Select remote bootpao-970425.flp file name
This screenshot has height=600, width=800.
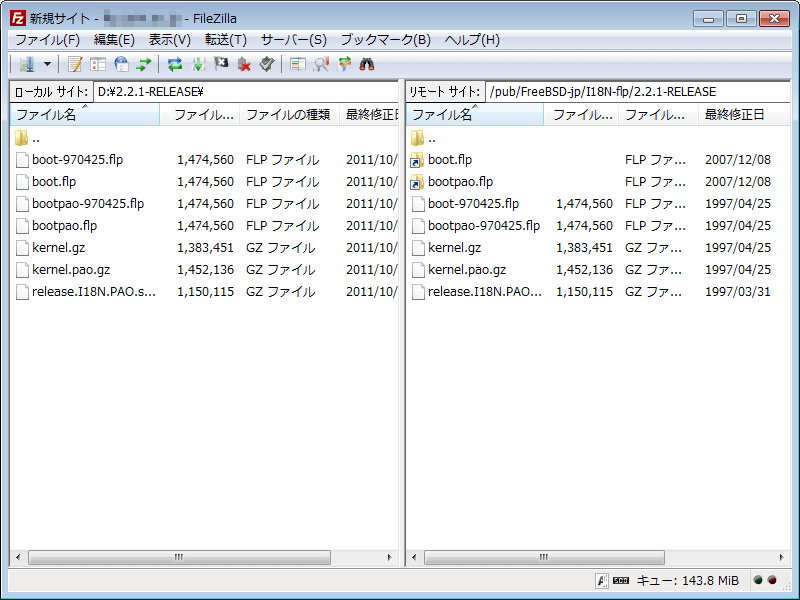pos(484,226)
